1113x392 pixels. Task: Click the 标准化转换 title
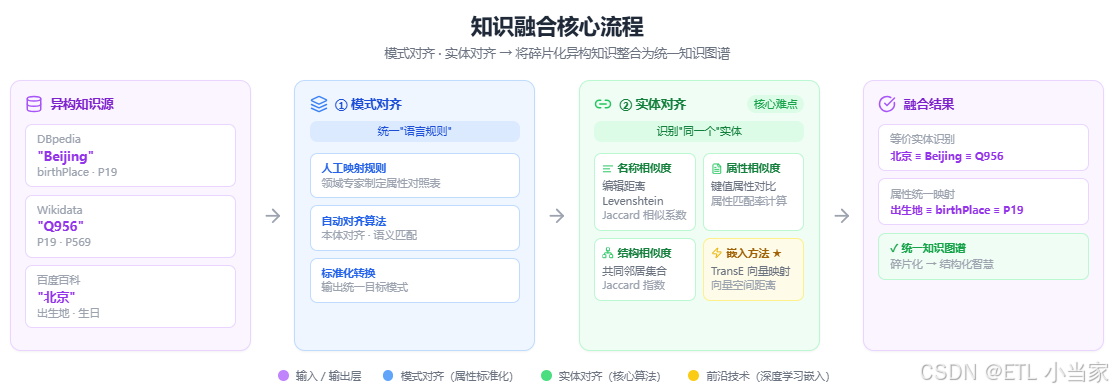pos(349,273)
